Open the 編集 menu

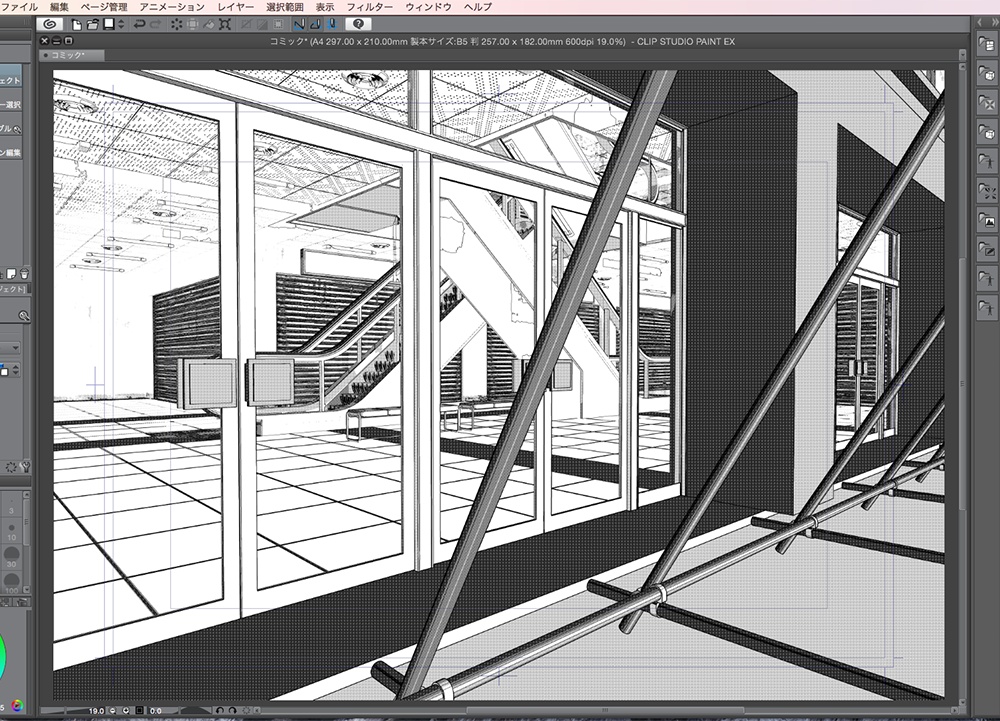pos(59,7)
